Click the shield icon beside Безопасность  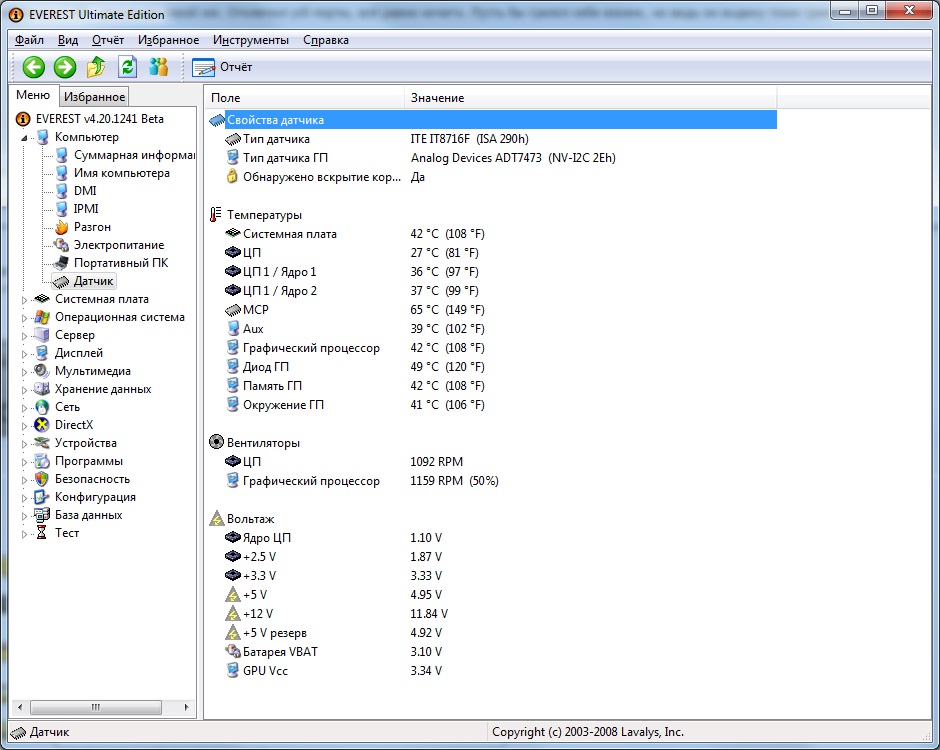coord(42,479)
